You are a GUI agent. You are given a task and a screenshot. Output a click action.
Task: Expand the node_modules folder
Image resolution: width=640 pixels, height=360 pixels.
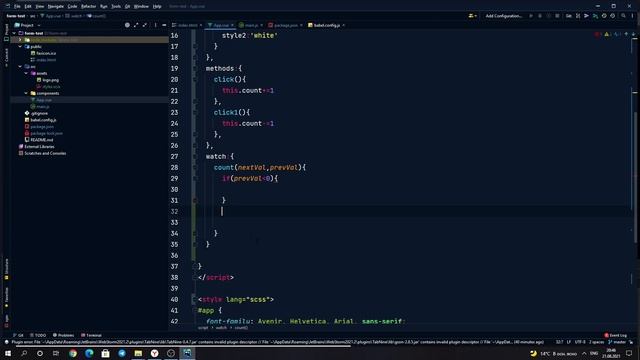(x=20, y=40)
